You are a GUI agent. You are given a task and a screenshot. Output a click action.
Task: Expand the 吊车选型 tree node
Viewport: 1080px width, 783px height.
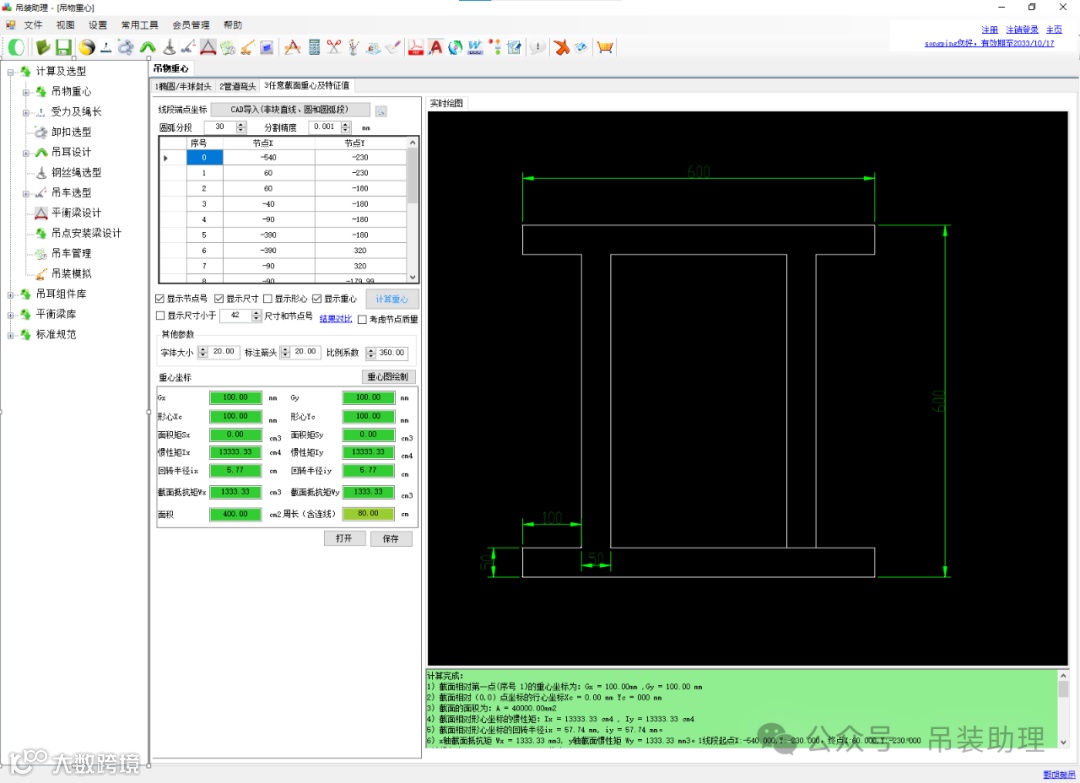27,193
